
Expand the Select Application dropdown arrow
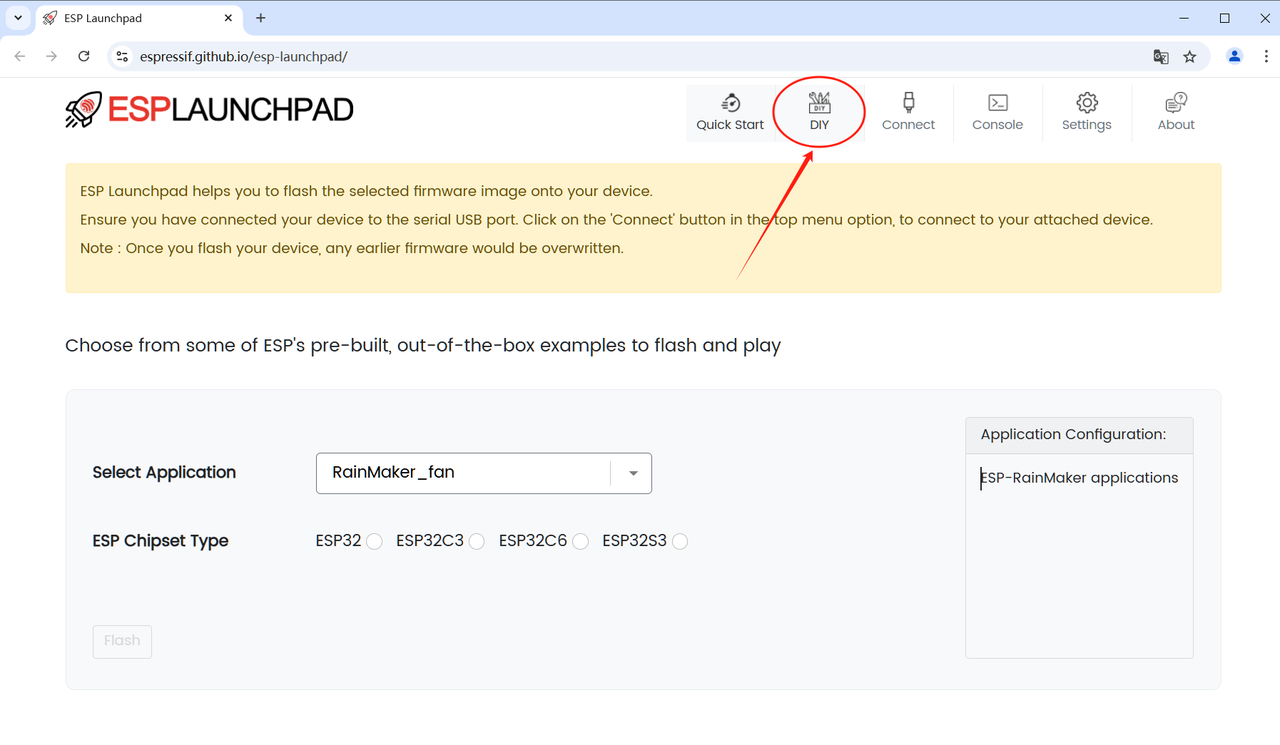633,473
